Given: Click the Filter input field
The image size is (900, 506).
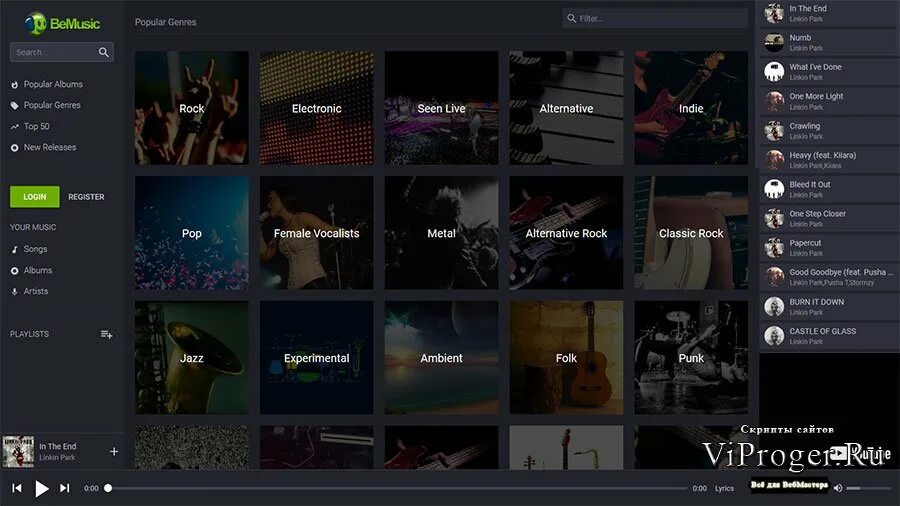Looking at the screenshot, I should pos(655,18).
